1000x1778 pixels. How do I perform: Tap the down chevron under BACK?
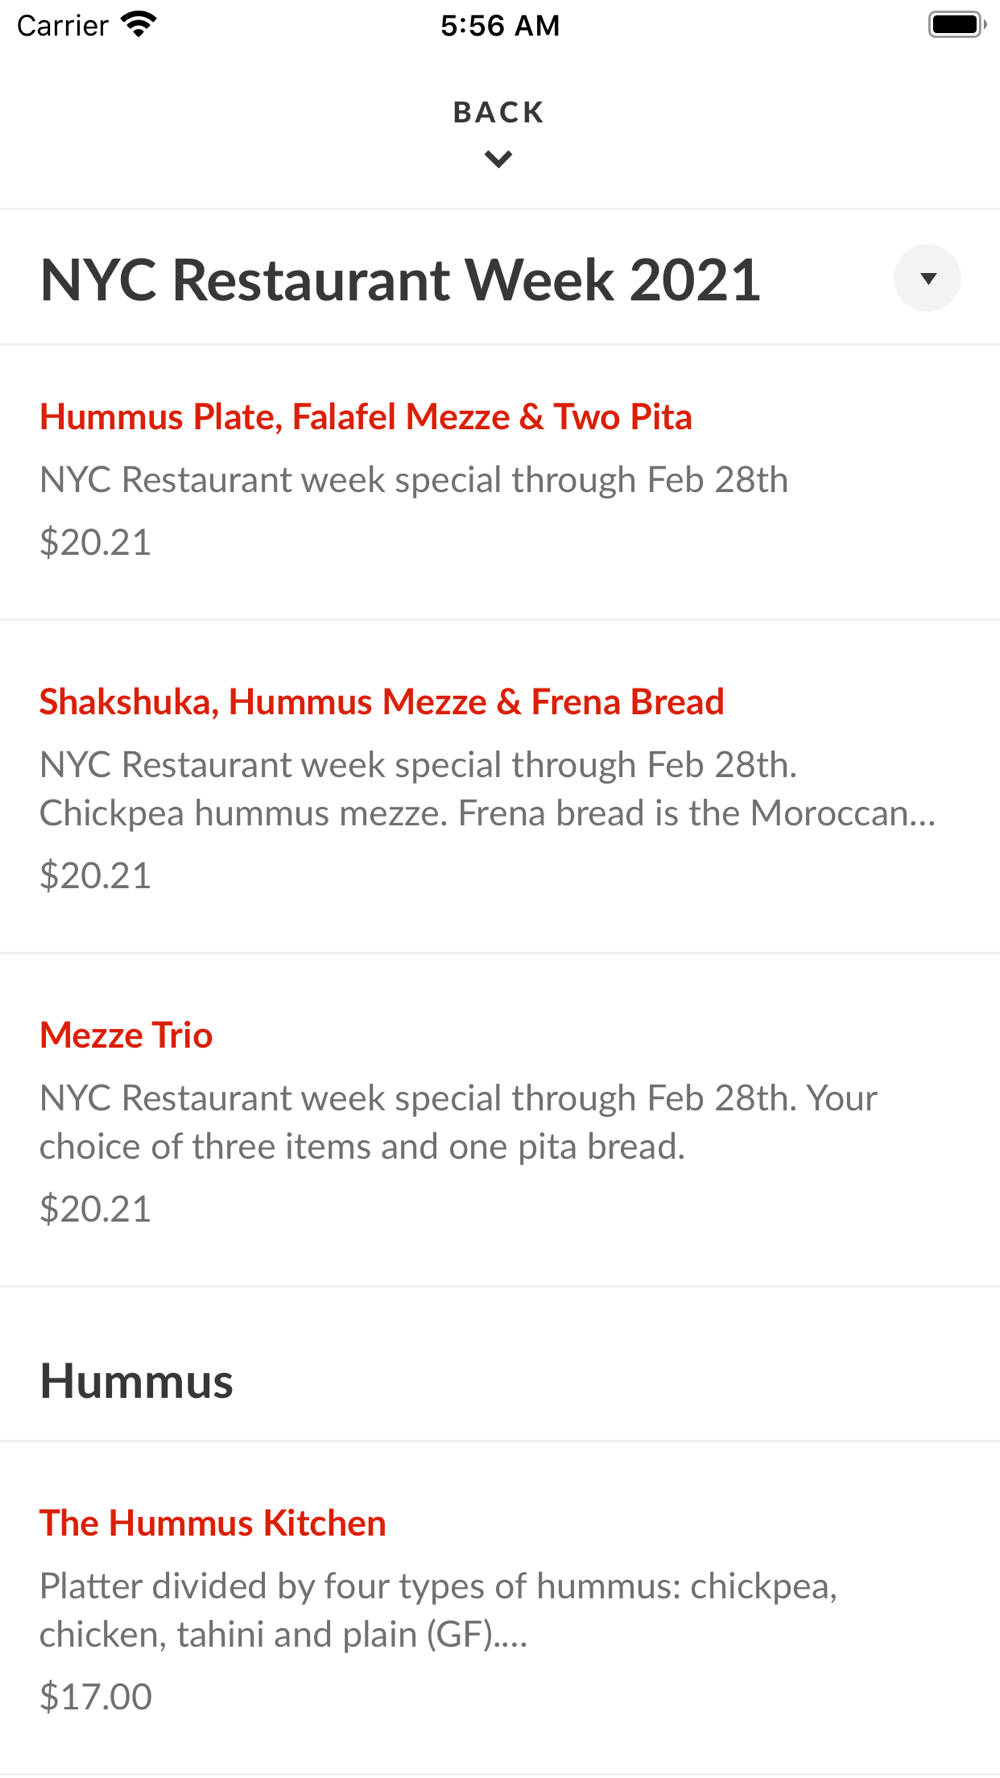pos(499,159)
